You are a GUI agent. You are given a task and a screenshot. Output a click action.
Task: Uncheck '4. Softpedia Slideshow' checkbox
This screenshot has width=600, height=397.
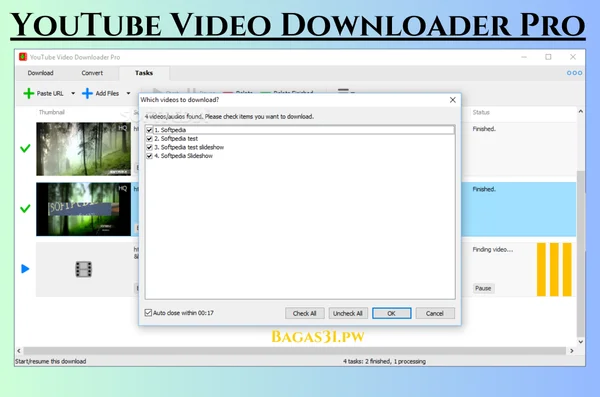click(150, 156)
